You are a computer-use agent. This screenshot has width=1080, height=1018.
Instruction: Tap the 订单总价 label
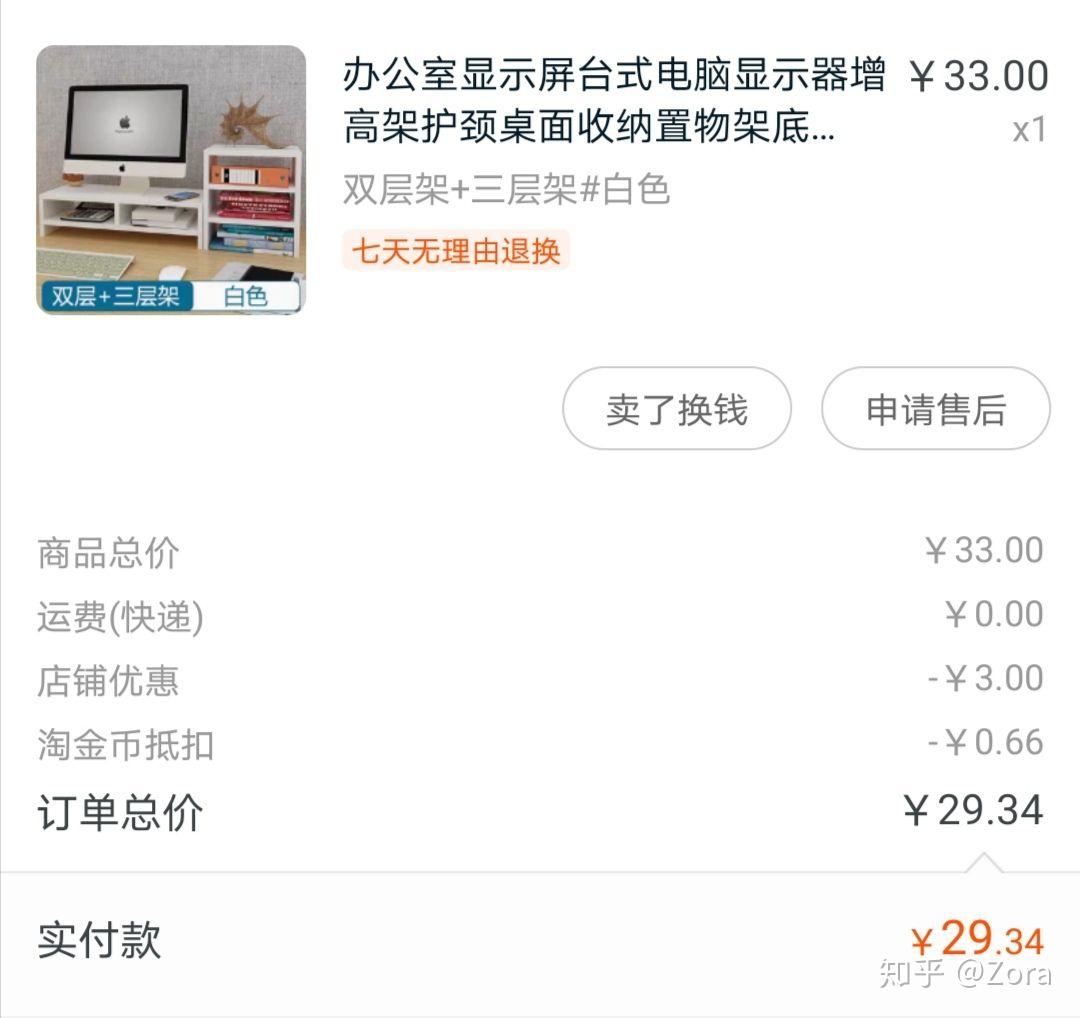point(120,813)
